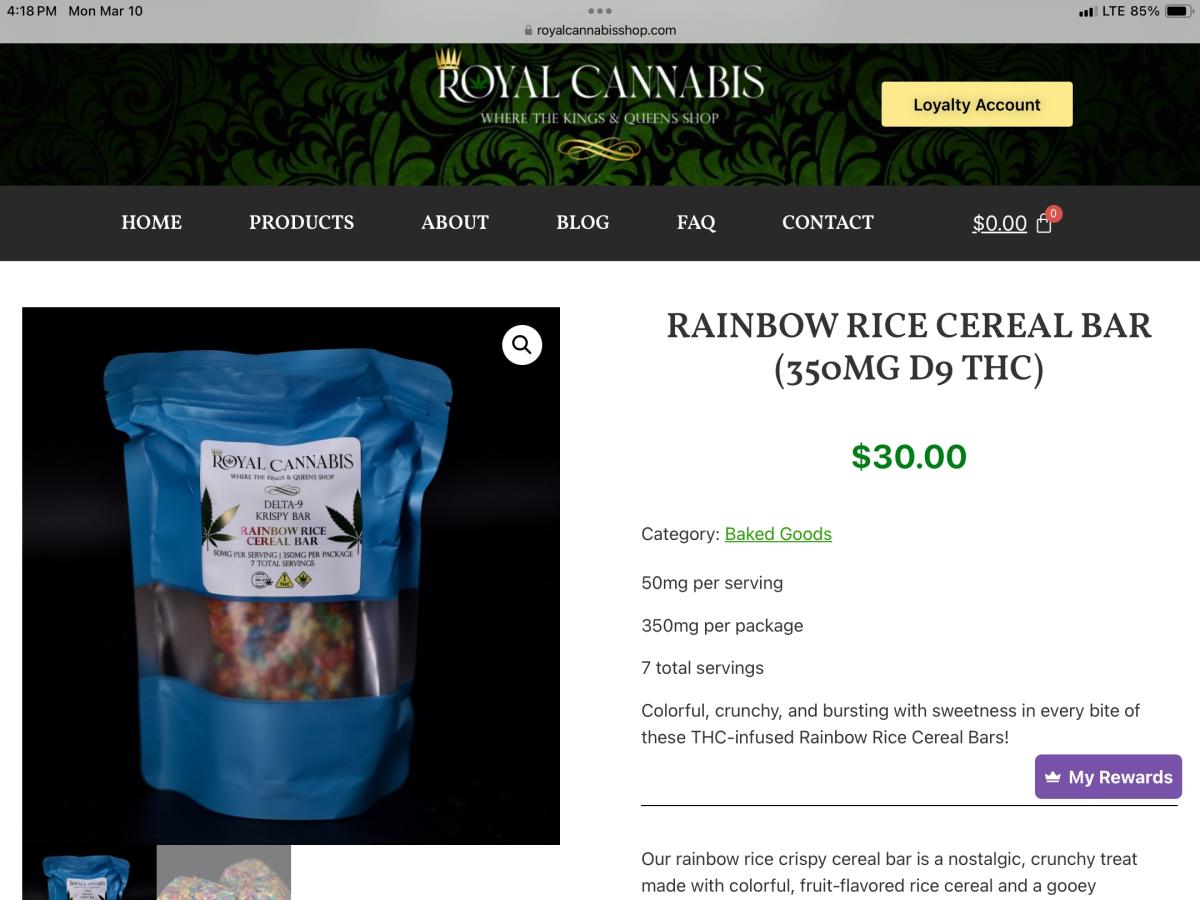Click the crown icon in My Rewards

(1053, 777)
